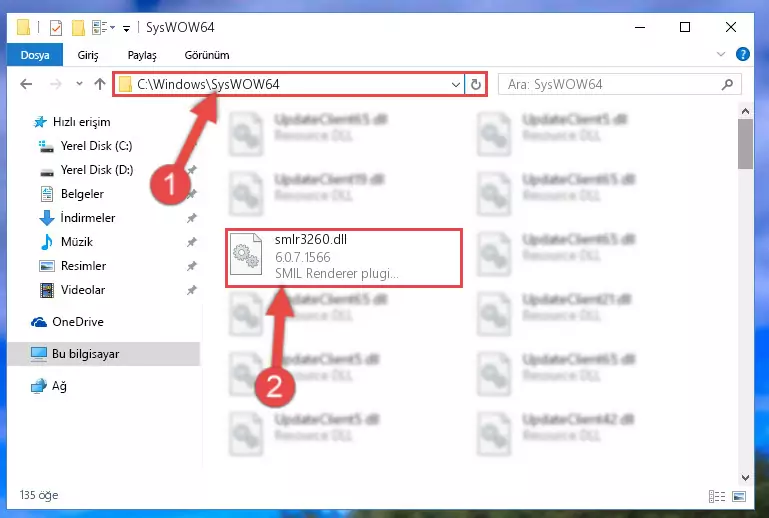Select Hızlı erişim in navigation pane
Viewport: 769px width, 518px height.
(81, 122)
